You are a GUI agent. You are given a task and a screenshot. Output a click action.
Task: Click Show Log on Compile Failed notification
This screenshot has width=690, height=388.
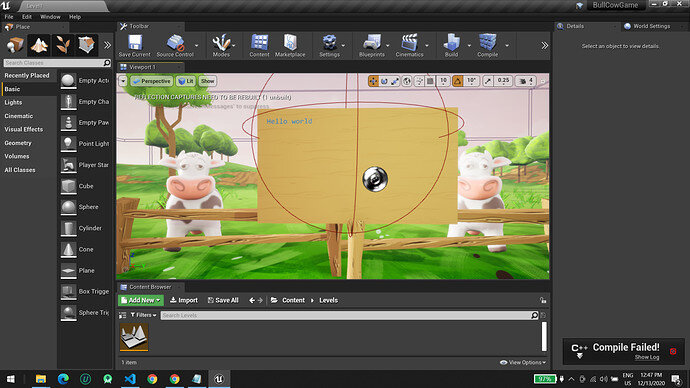pyautogui.click(x=647, y=357)
